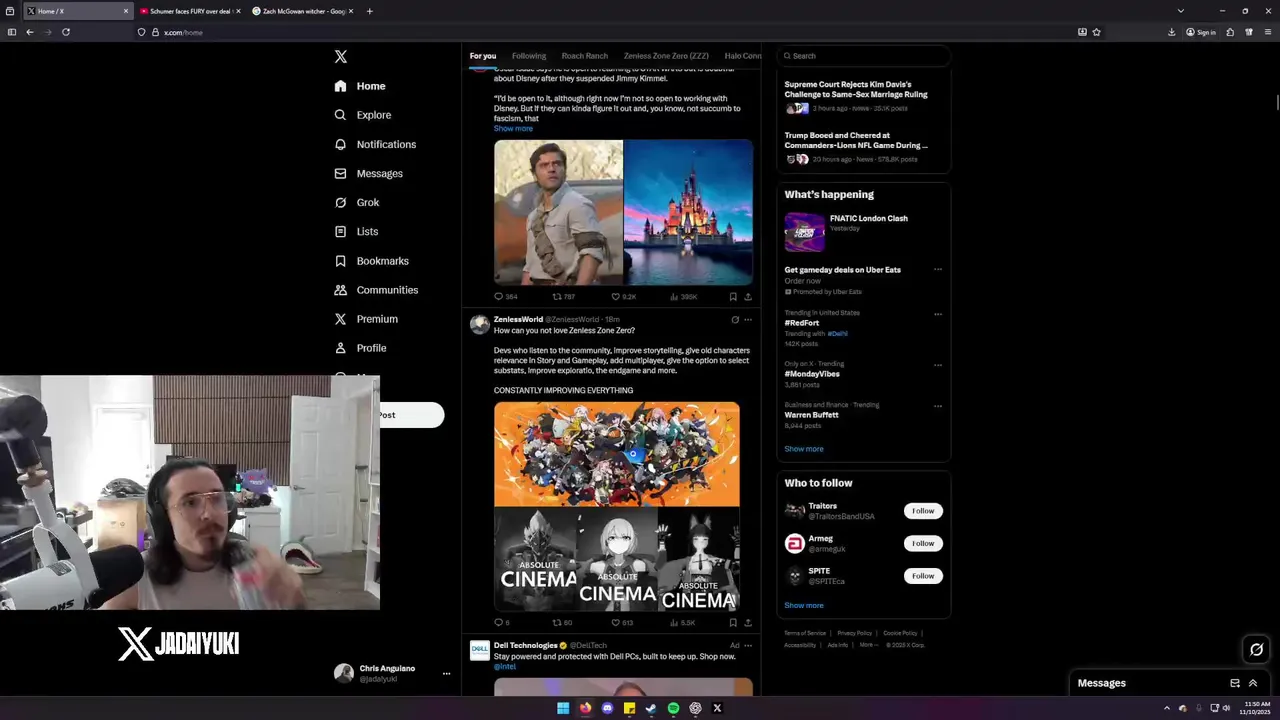Screen dimensions: 1280x720
Task: Follow the SPITE account
Action: coord(923,576)
